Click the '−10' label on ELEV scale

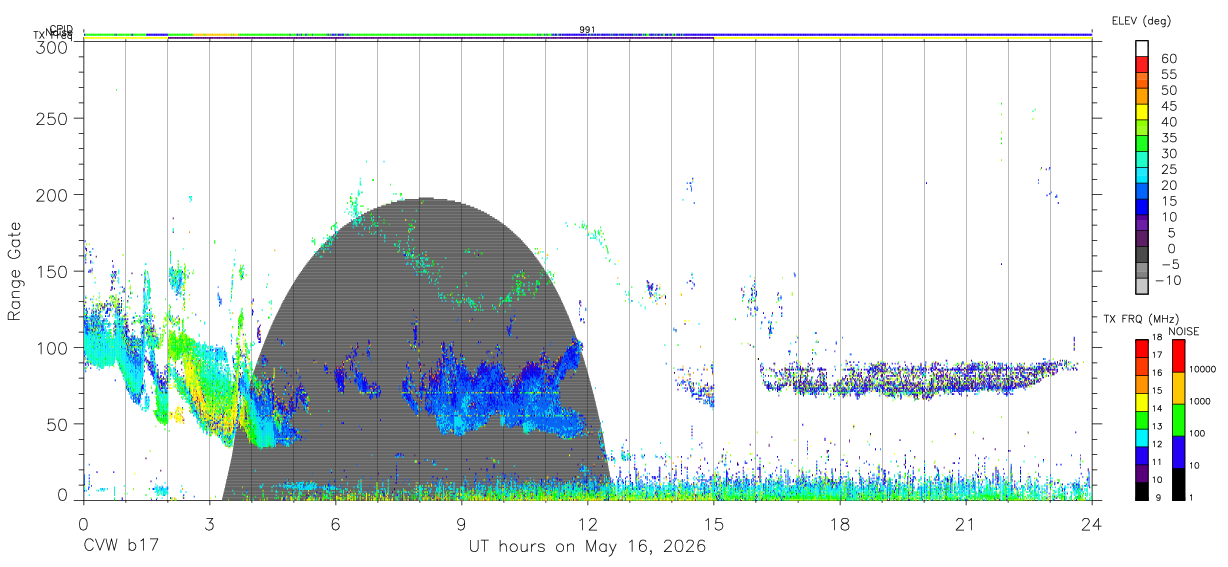tap(1166, 281)
